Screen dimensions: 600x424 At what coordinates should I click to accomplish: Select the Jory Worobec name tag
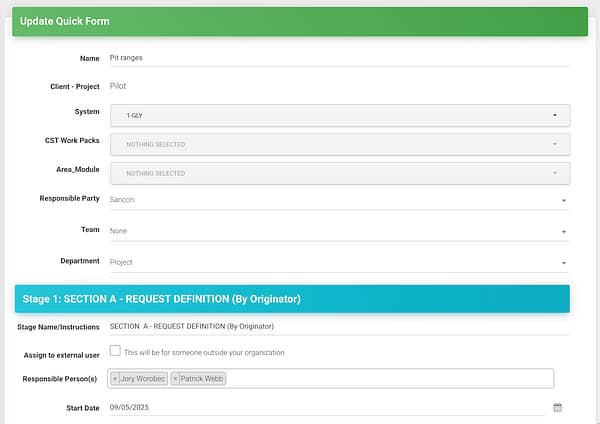coord(143,379)
